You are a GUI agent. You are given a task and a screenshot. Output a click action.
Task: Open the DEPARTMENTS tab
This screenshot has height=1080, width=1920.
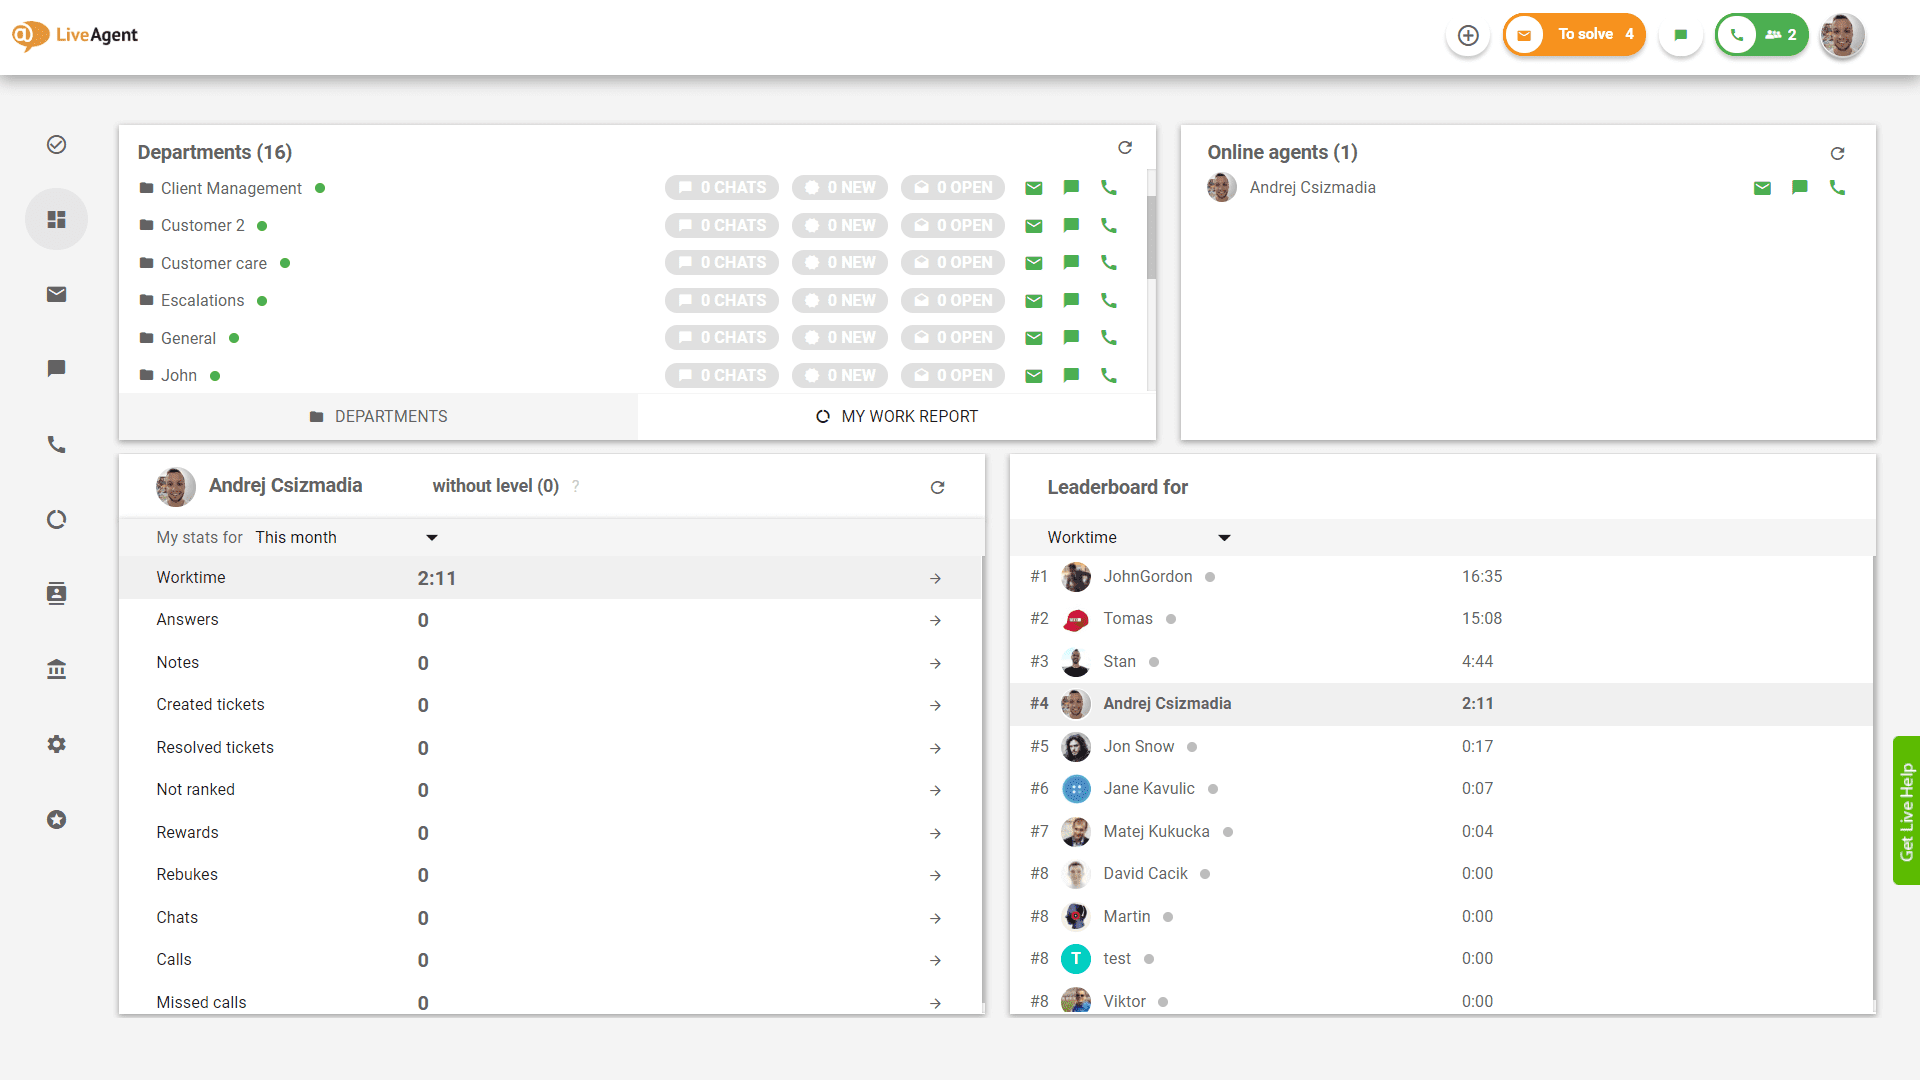click(378, 416)
